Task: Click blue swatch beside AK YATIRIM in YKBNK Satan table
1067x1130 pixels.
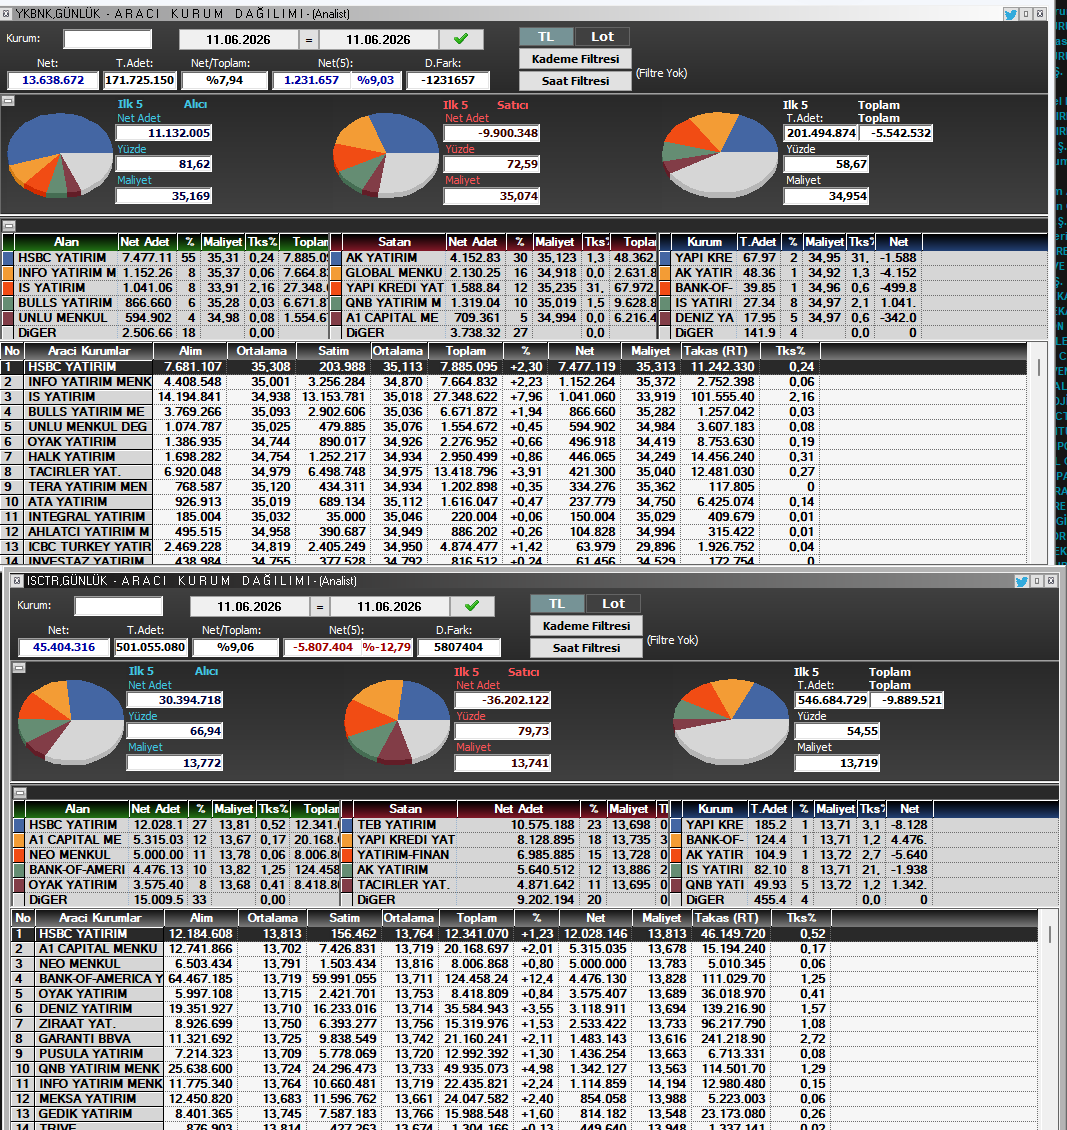Action: pos(336,258)
